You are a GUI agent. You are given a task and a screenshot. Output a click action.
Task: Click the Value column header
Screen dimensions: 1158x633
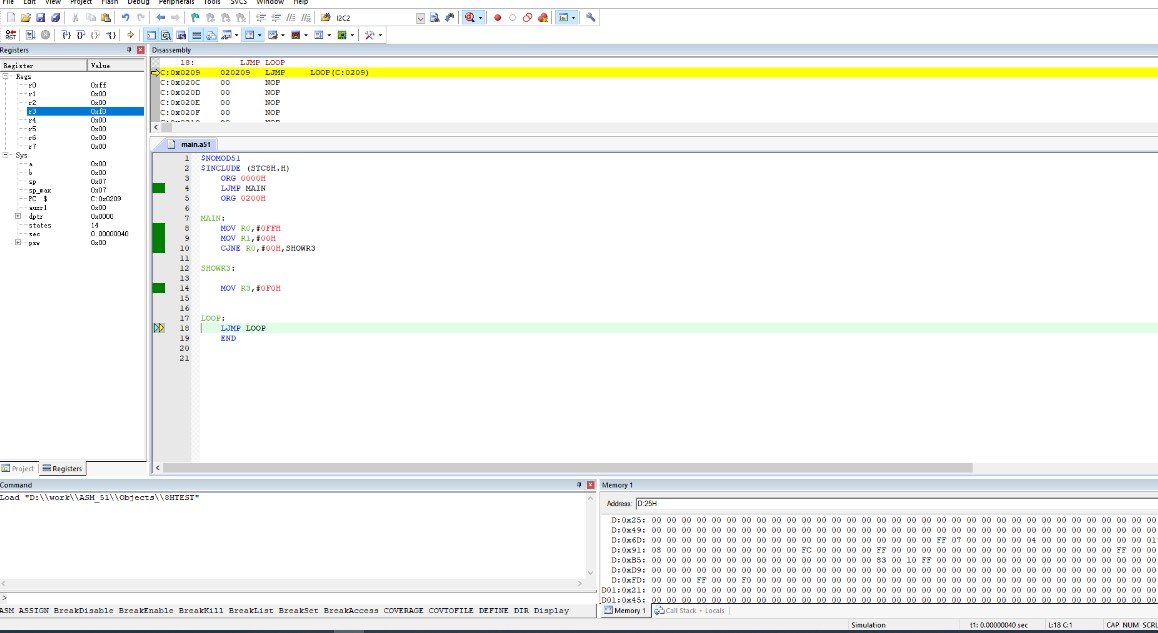116,65
